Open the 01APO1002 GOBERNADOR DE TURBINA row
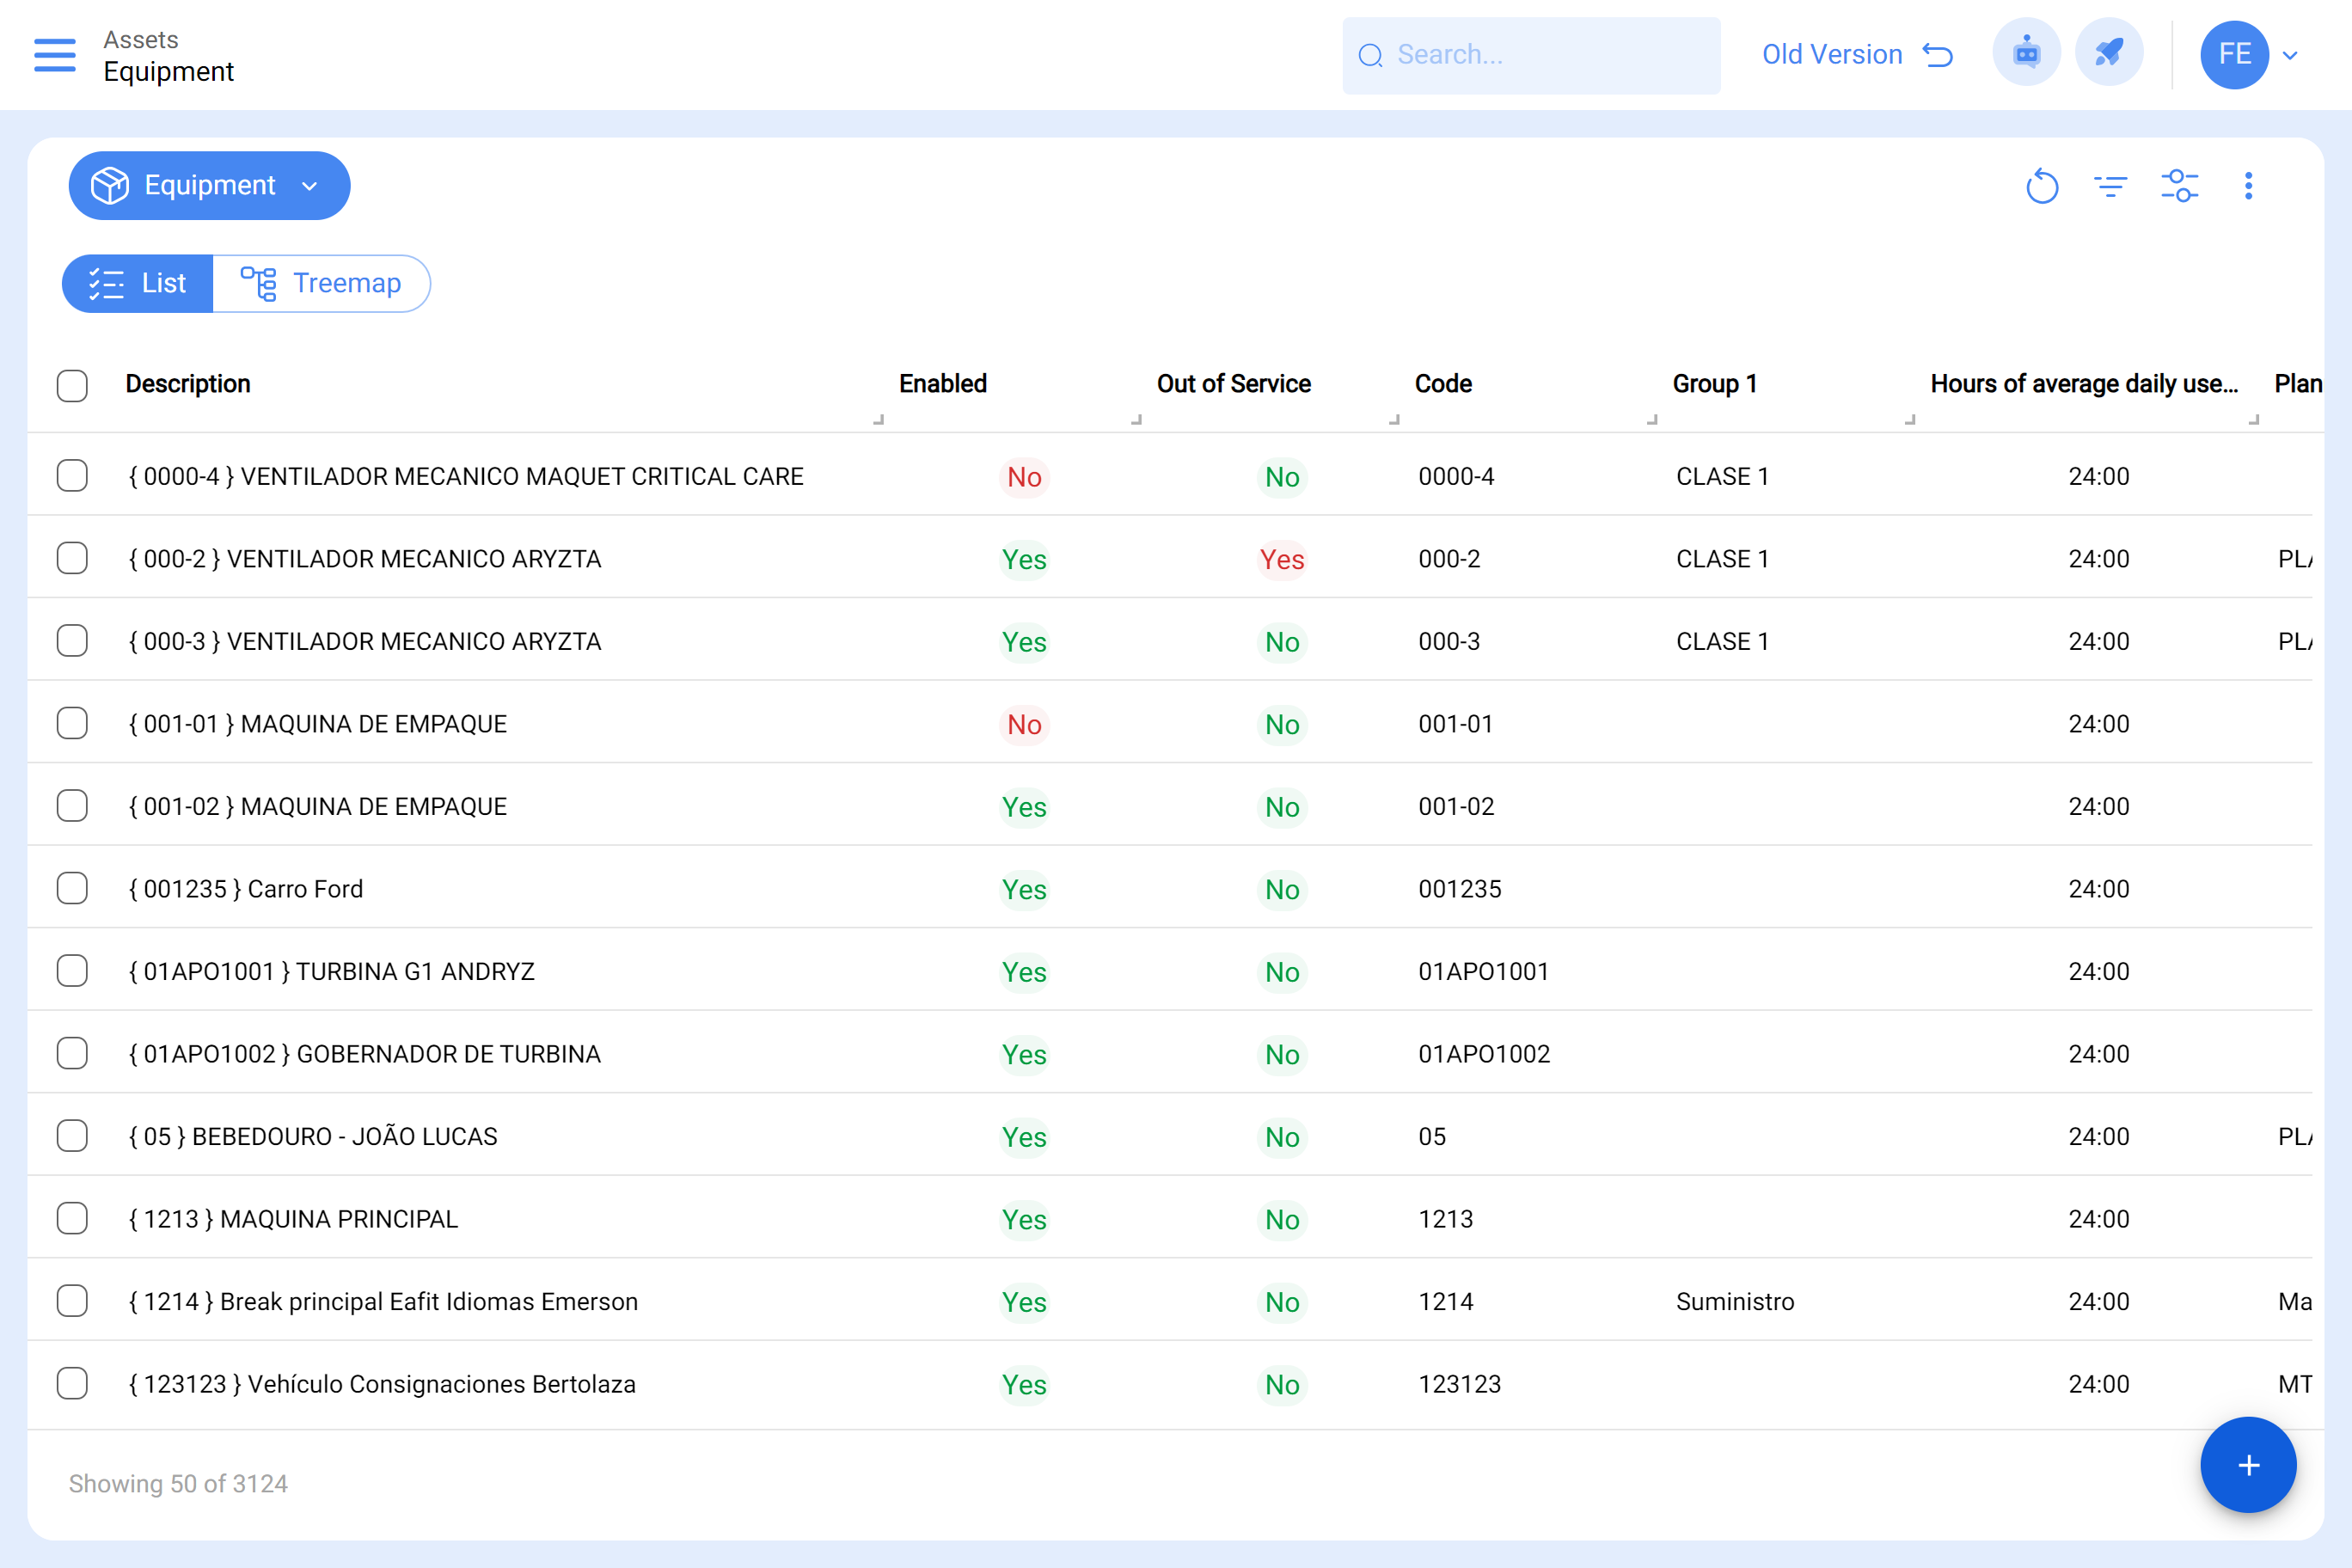The width and height of the screenshot is (2352, 1568). click(1170, 1053)
